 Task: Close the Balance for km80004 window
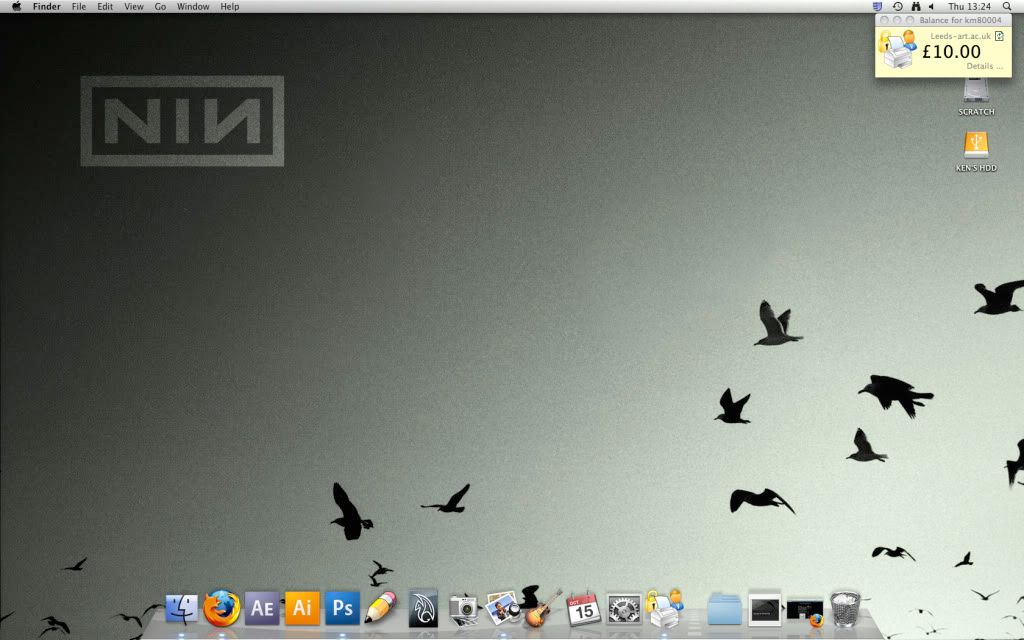(884, 20)
